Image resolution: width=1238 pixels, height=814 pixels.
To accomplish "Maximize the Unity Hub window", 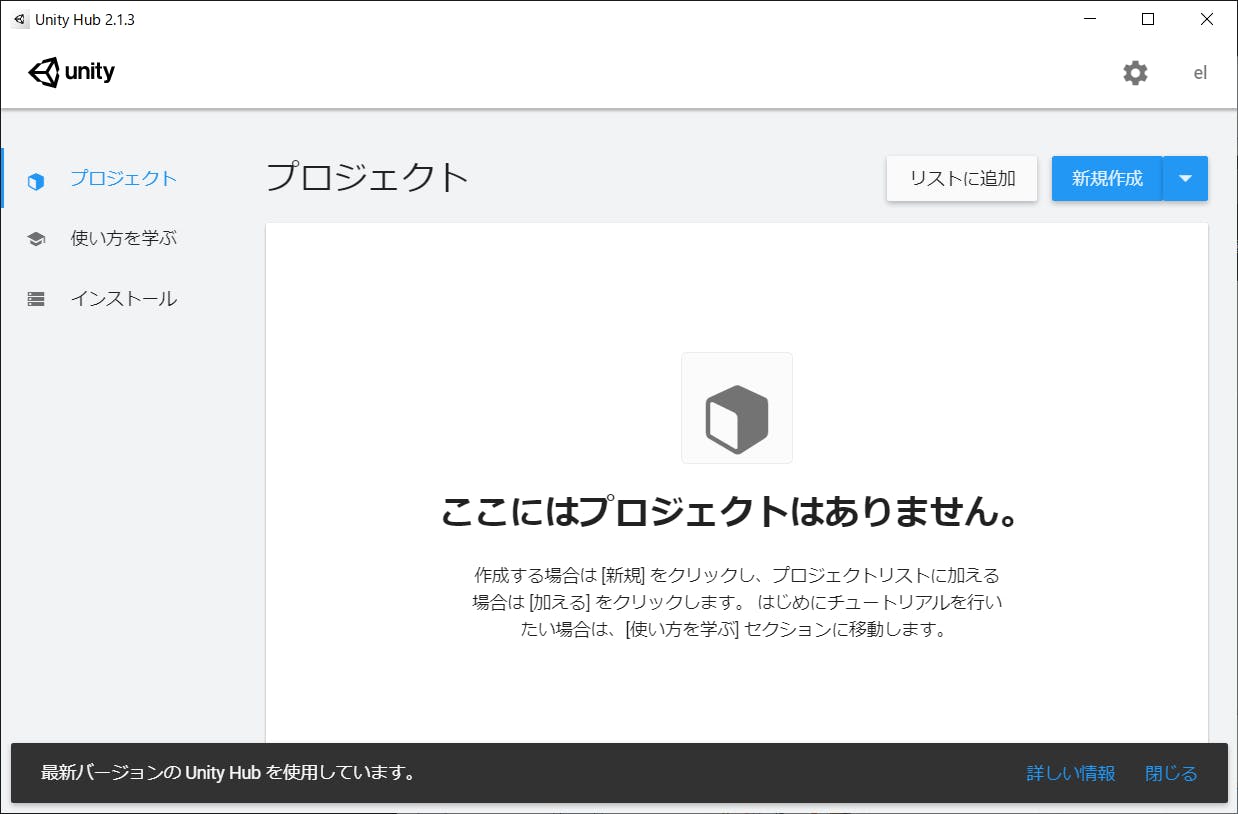I will pyautogui.click(x=1148, y=19).
